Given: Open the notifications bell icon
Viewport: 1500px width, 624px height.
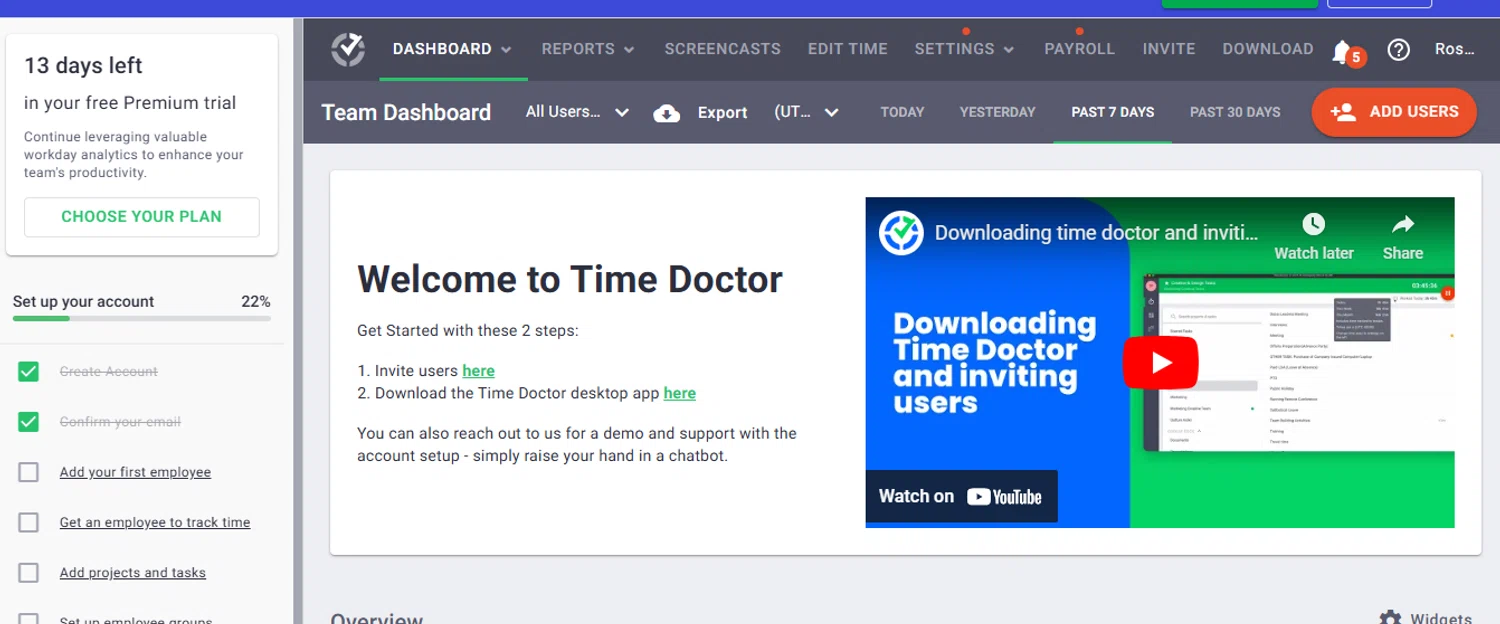Looking at the screenshot, I should point(1342,51).
